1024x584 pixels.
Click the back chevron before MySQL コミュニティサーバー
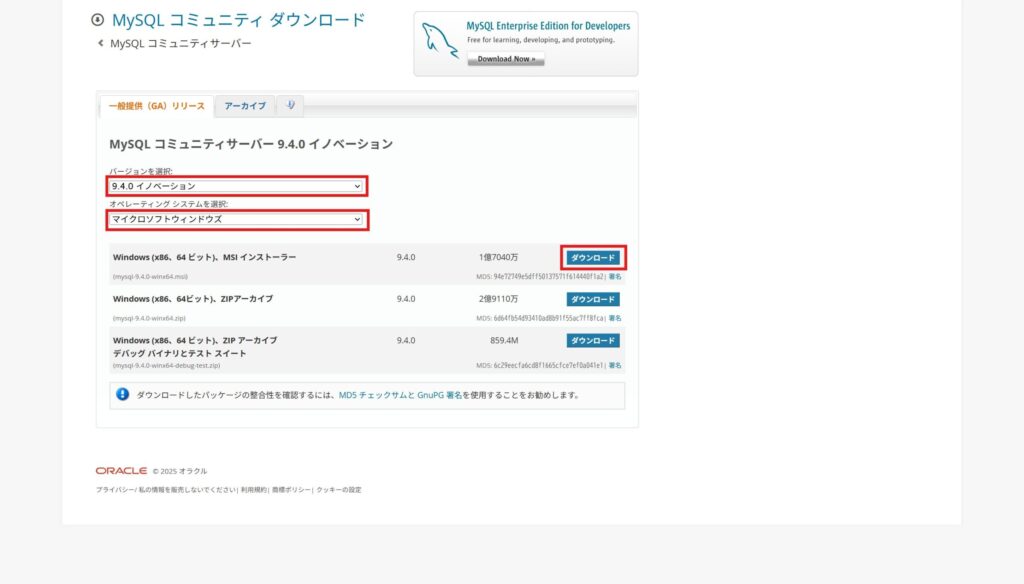100,43
